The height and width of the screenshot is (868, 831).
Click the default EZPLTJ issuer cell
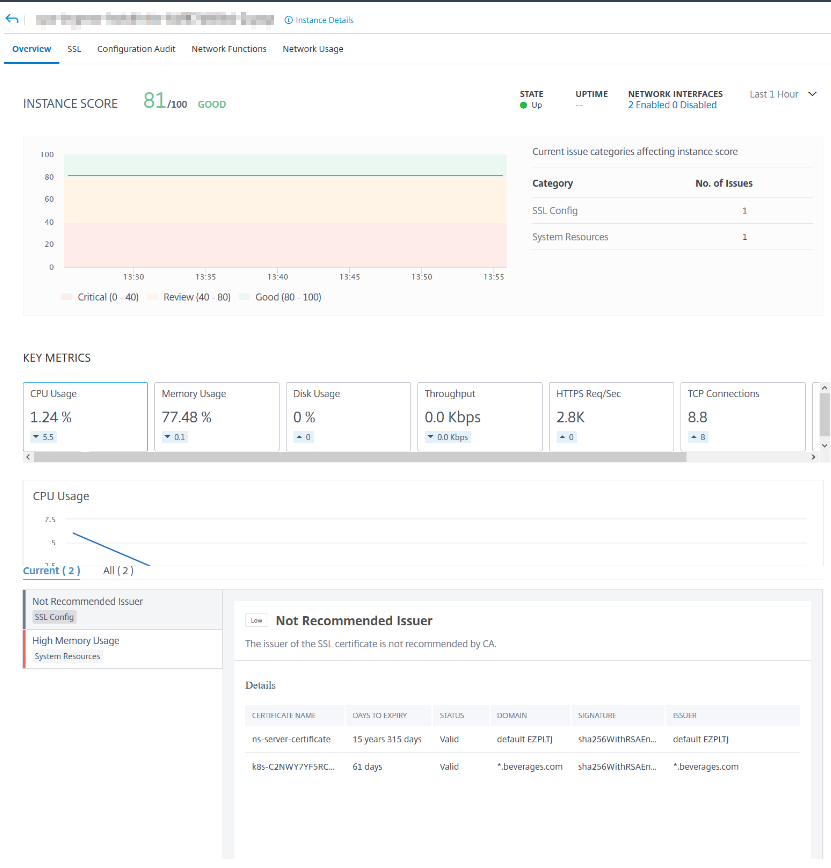(700, 739)
